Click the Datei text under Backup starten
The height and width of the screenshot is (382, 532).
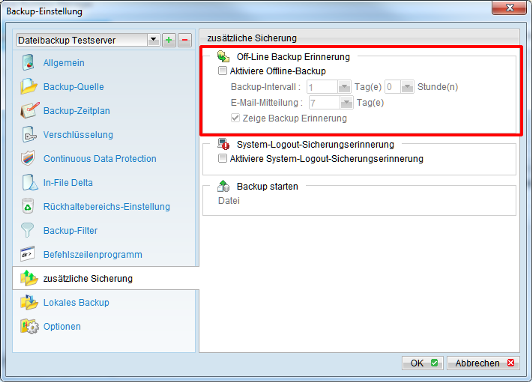pyautogui.click(x=229, y=200)
